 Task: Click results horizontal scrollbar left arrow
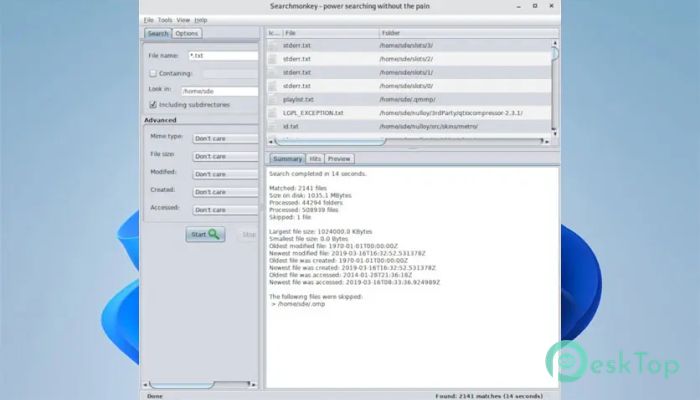click(270, 142)
